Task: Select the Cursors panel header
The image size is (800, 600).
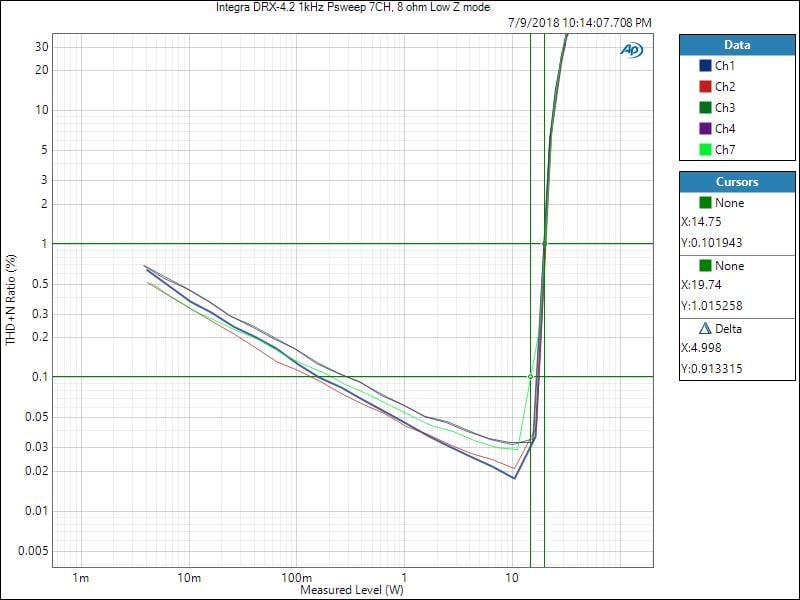Action: click(x=736, y=182)
